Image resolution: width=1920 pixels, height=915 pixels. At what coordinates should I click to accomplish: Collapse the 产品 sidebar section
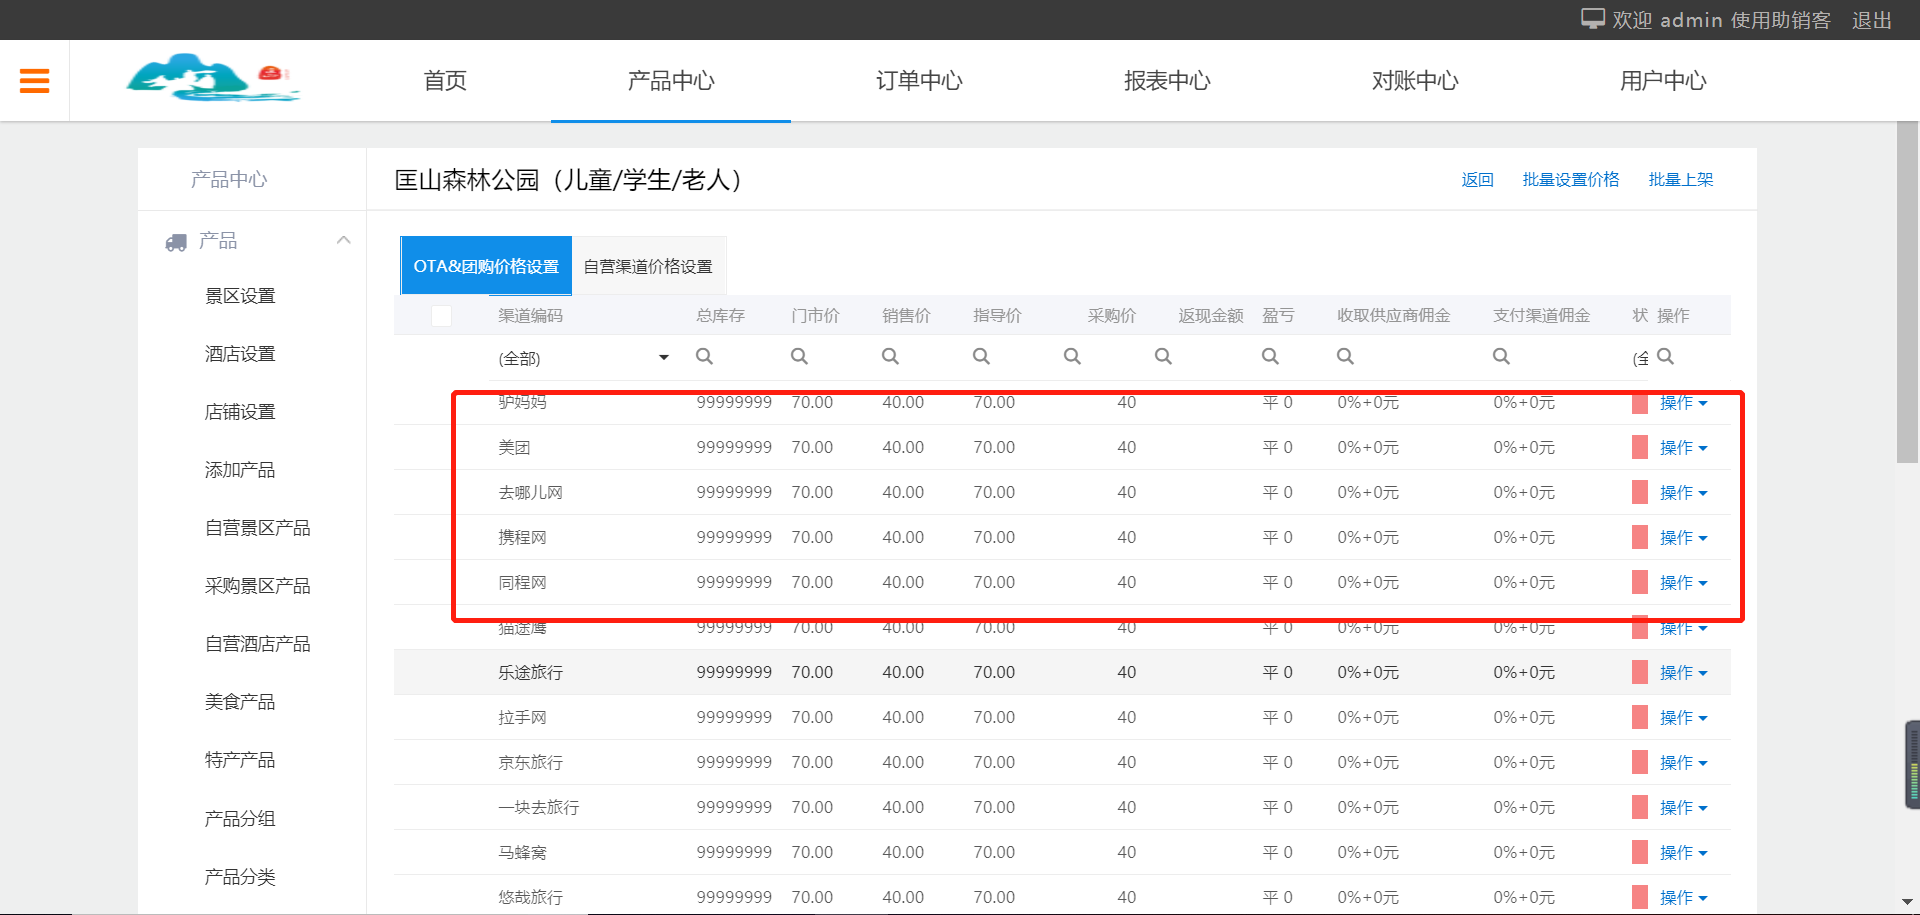coord(343,240)
